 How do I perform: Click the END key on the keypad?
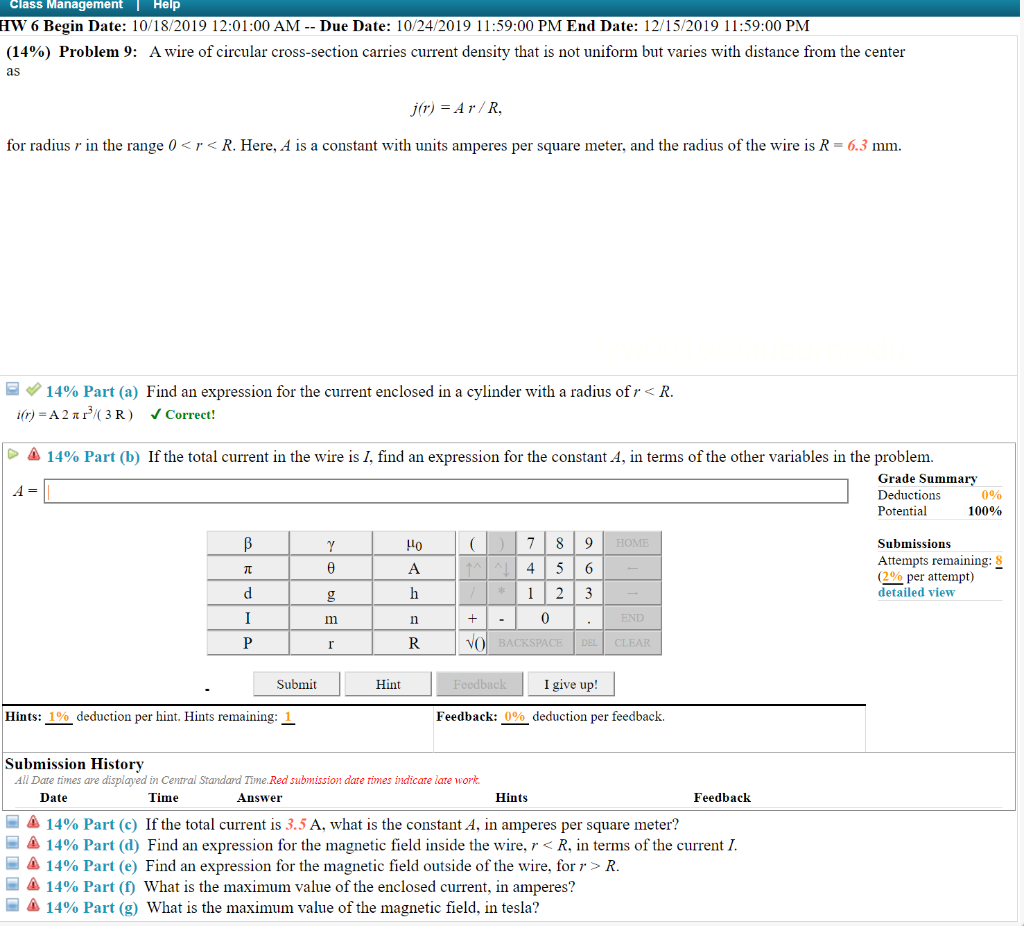click(631, 618)
